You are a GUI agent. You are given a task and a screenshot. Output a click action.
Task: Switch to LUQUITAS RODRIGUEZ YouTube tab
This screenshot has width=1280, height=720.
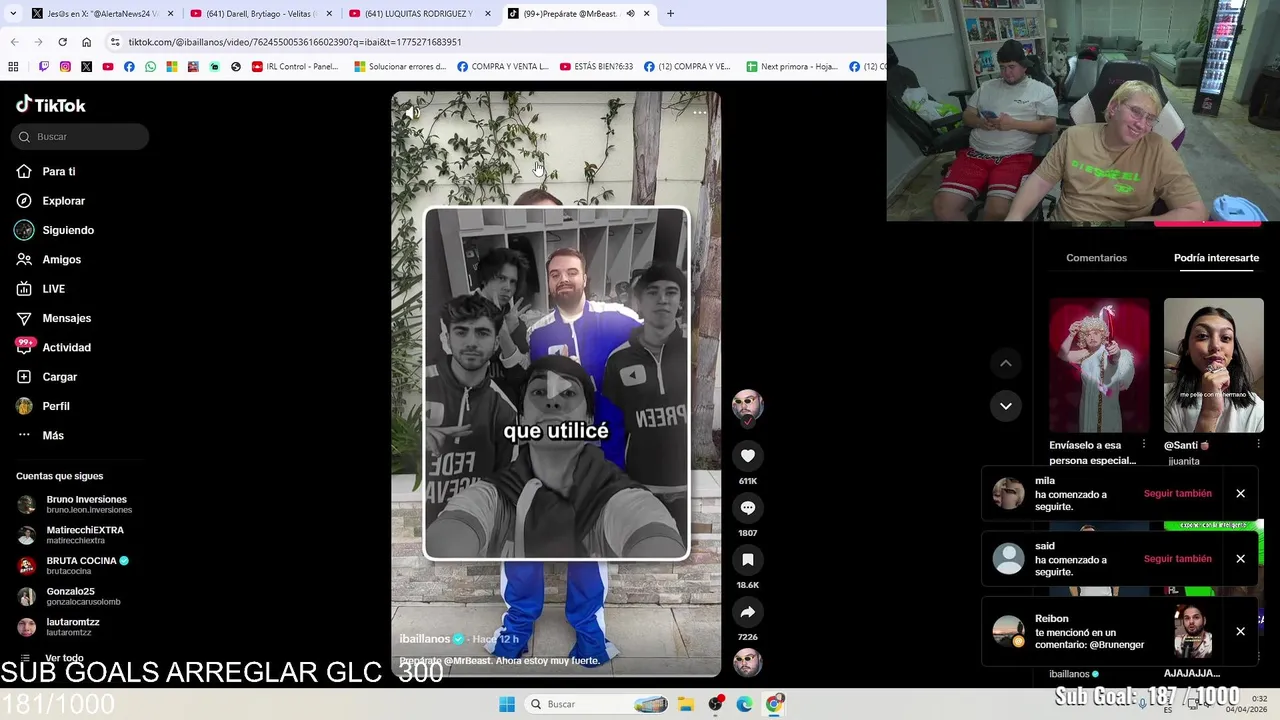click(420, 14)
